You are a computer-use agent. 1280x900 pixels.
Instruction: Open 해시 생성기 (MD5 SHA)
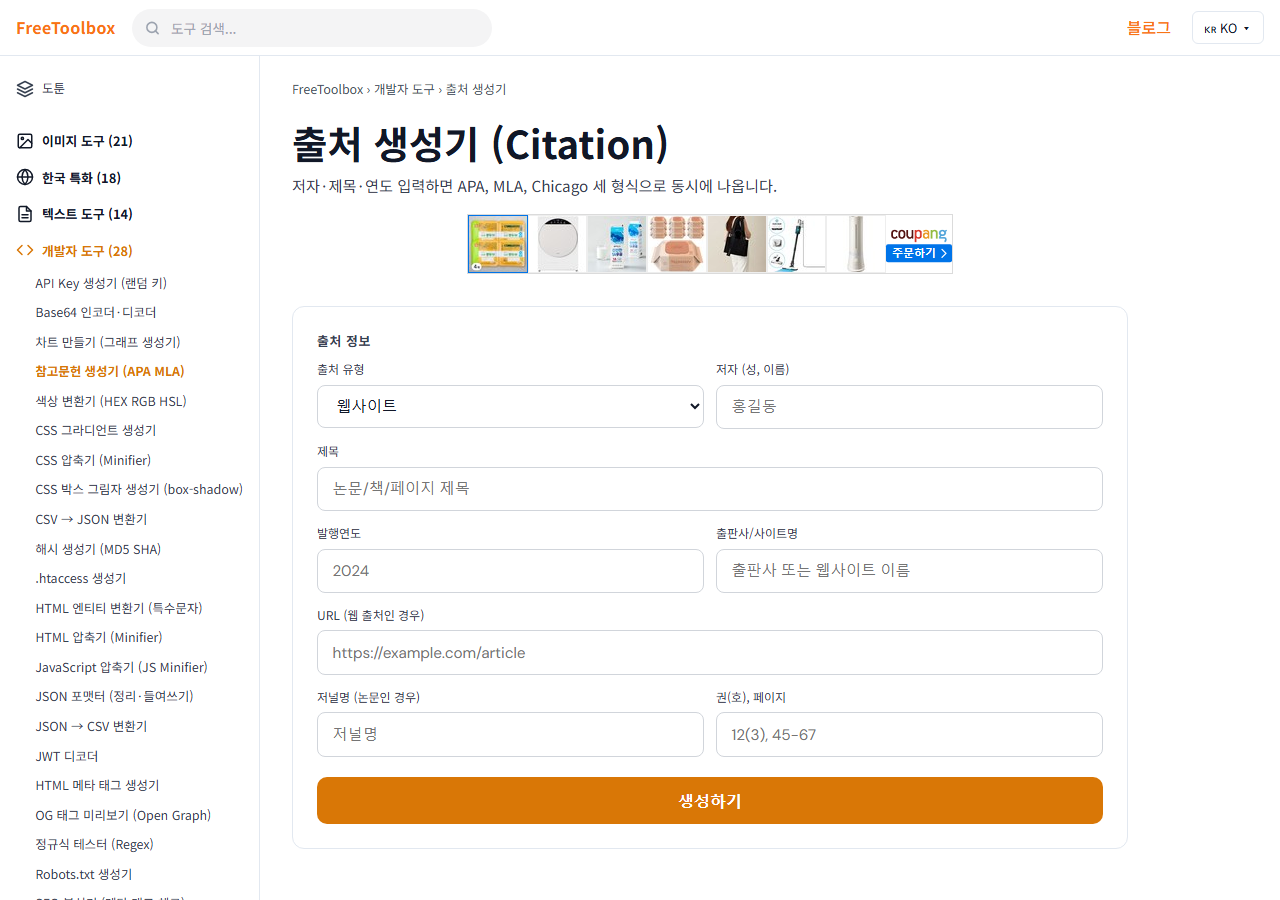click(98, 549)
